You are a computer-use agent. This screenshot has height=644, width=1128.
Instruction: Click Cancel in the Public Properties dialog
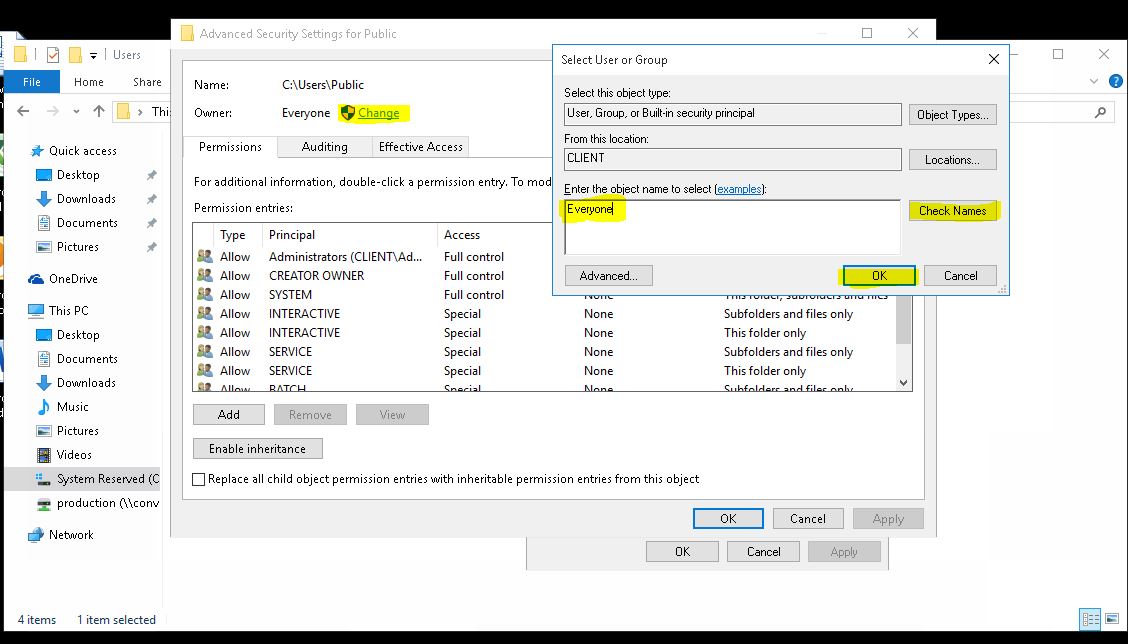[x=763, y=552]
